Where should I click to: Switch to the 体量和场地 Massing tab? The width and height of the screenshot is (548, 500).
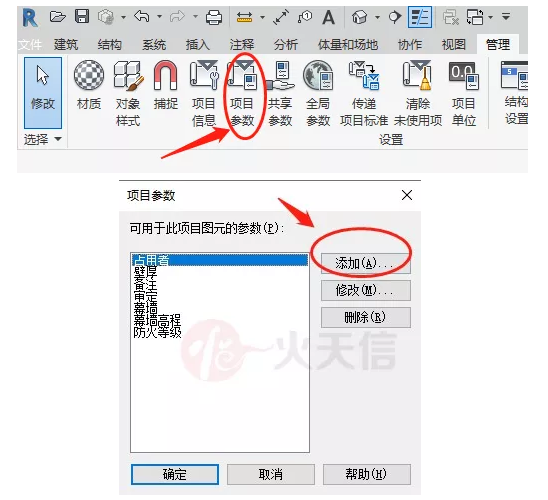[x=348, y=45]
